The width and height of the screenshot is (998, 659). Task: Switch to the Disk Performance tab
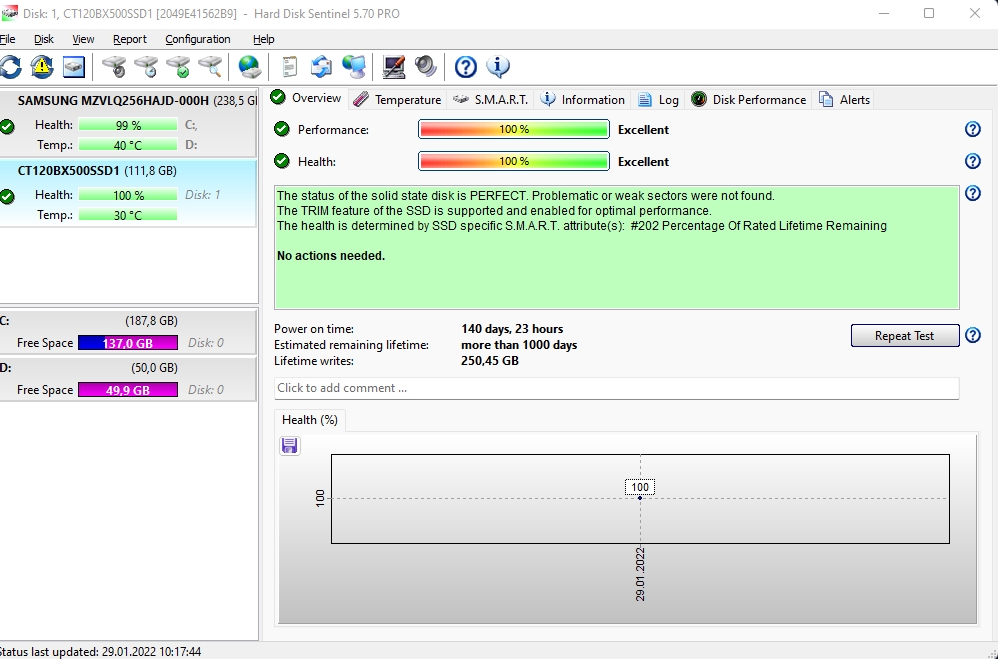coord(749,100)
